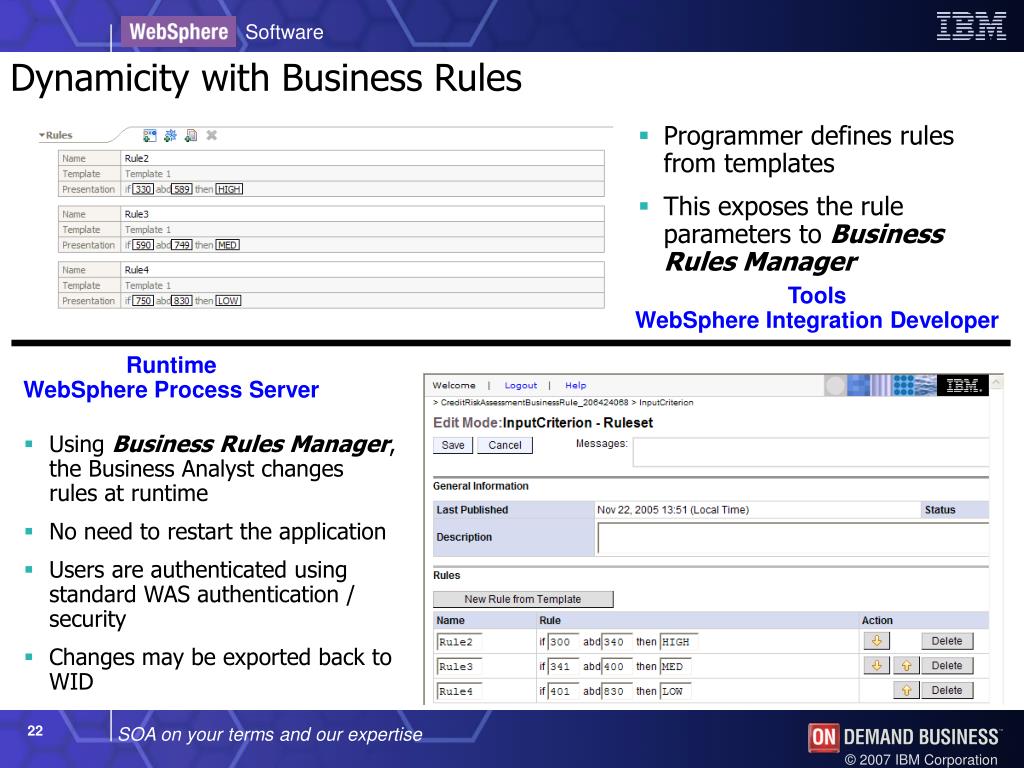Click the 400 value field for Rule3
Viewport: 1024px width, 768px height.
pos(616,667)
